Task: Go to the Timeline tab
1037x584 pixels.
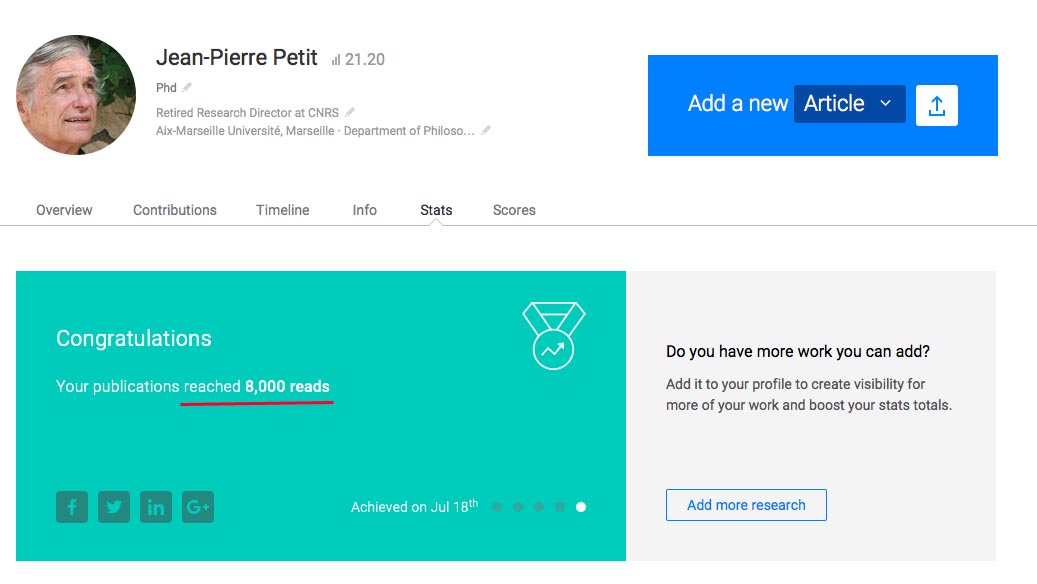Action: 282,210
